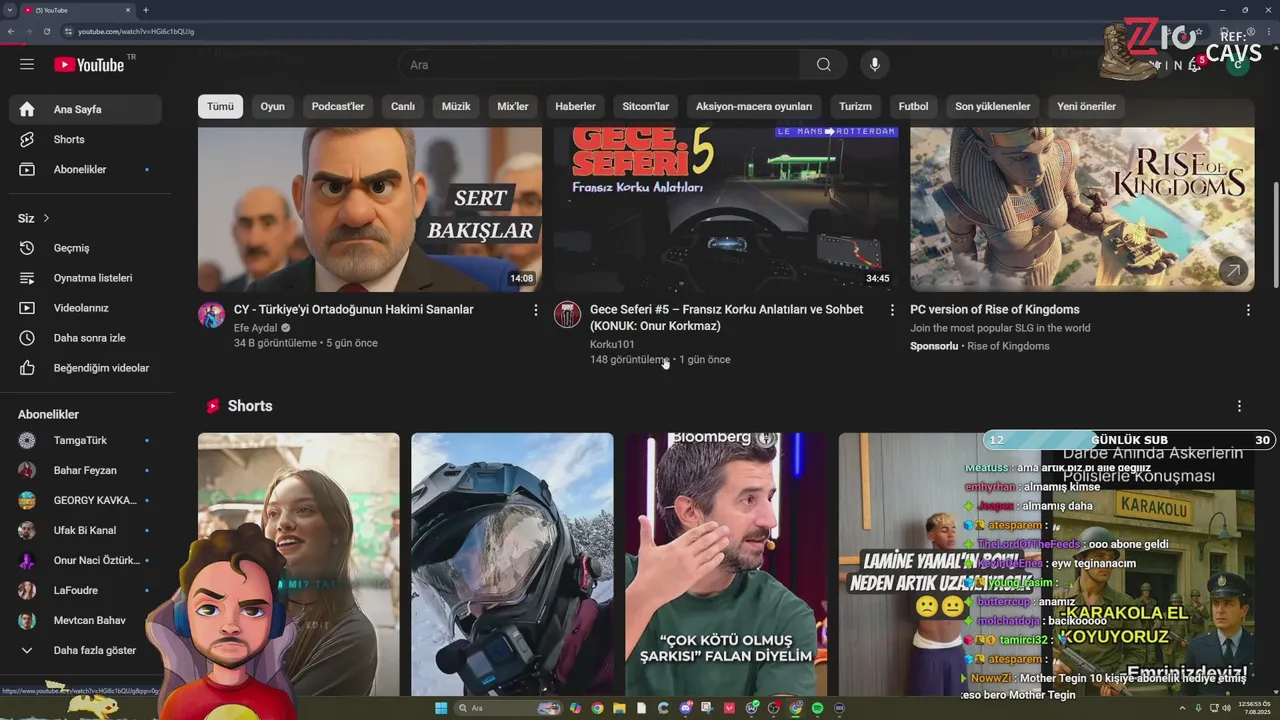Select the Futbol filter chip
Image resolution: width=1280 pixels, height=720 pixels.
(x=913, y=106)
